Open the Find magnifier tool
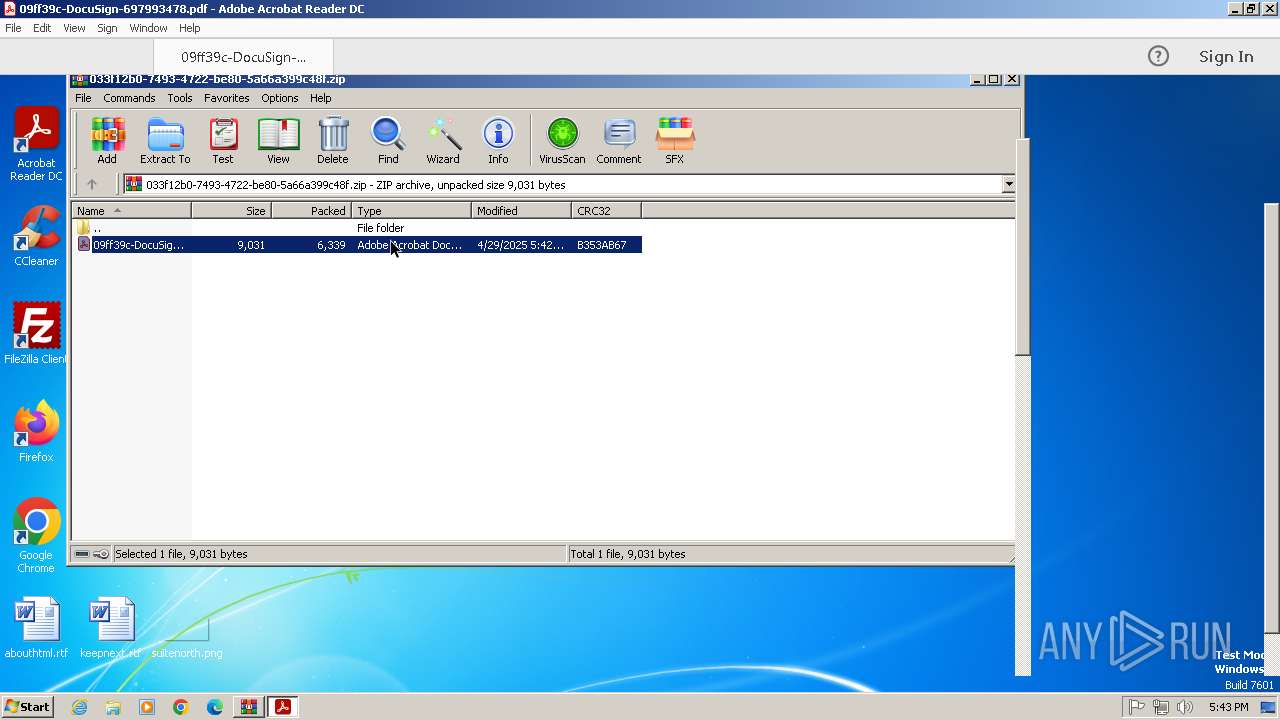 388,140
